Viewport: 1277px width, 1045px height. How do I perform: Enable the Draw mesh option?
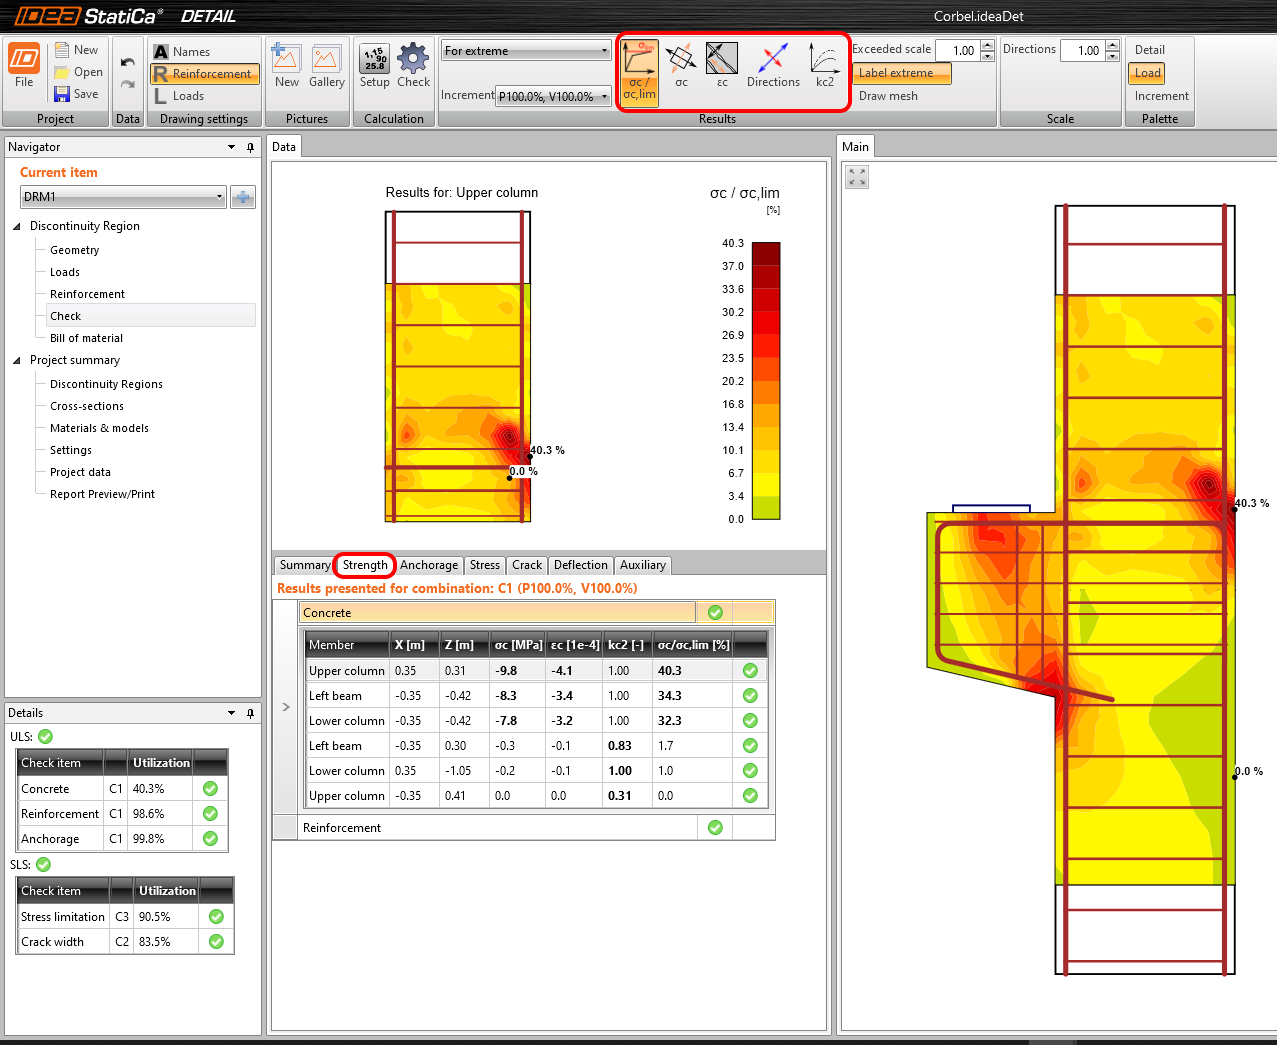point(888,96)
